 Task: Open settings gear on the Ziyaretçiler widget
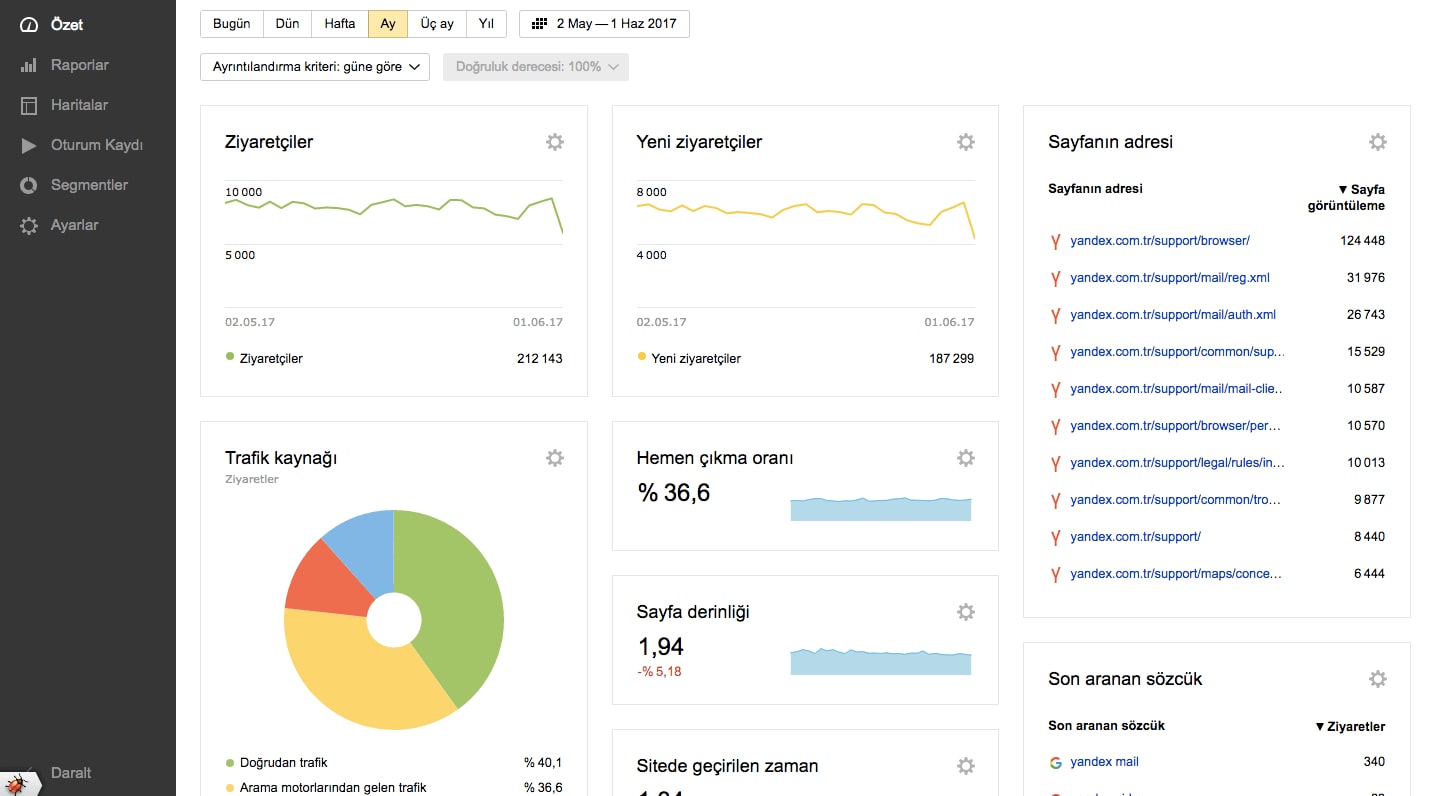coord(555,142)
